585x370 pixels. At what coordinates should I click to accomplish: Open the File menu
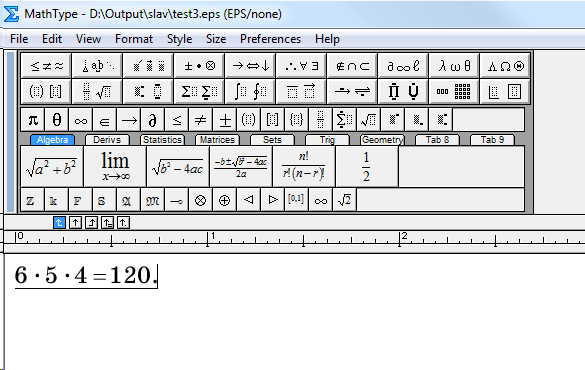19,39
